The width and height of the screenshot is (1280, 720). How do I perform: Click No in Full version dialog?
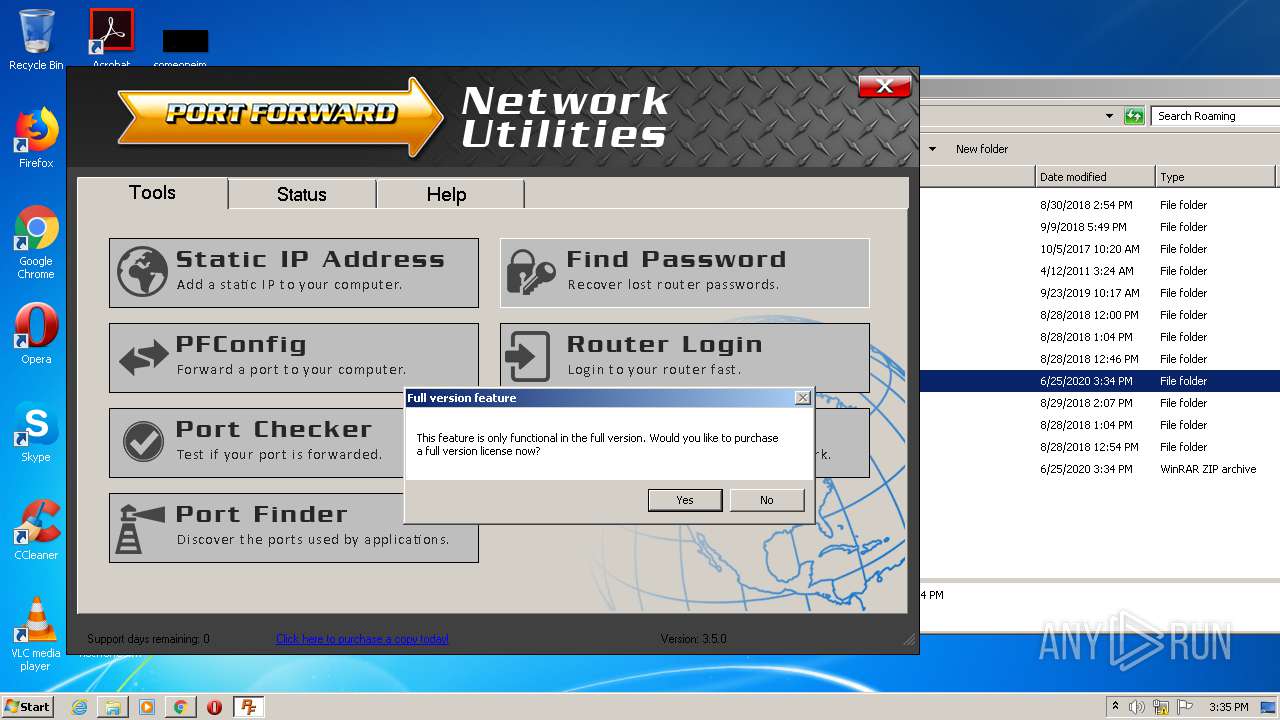[767, 500]
